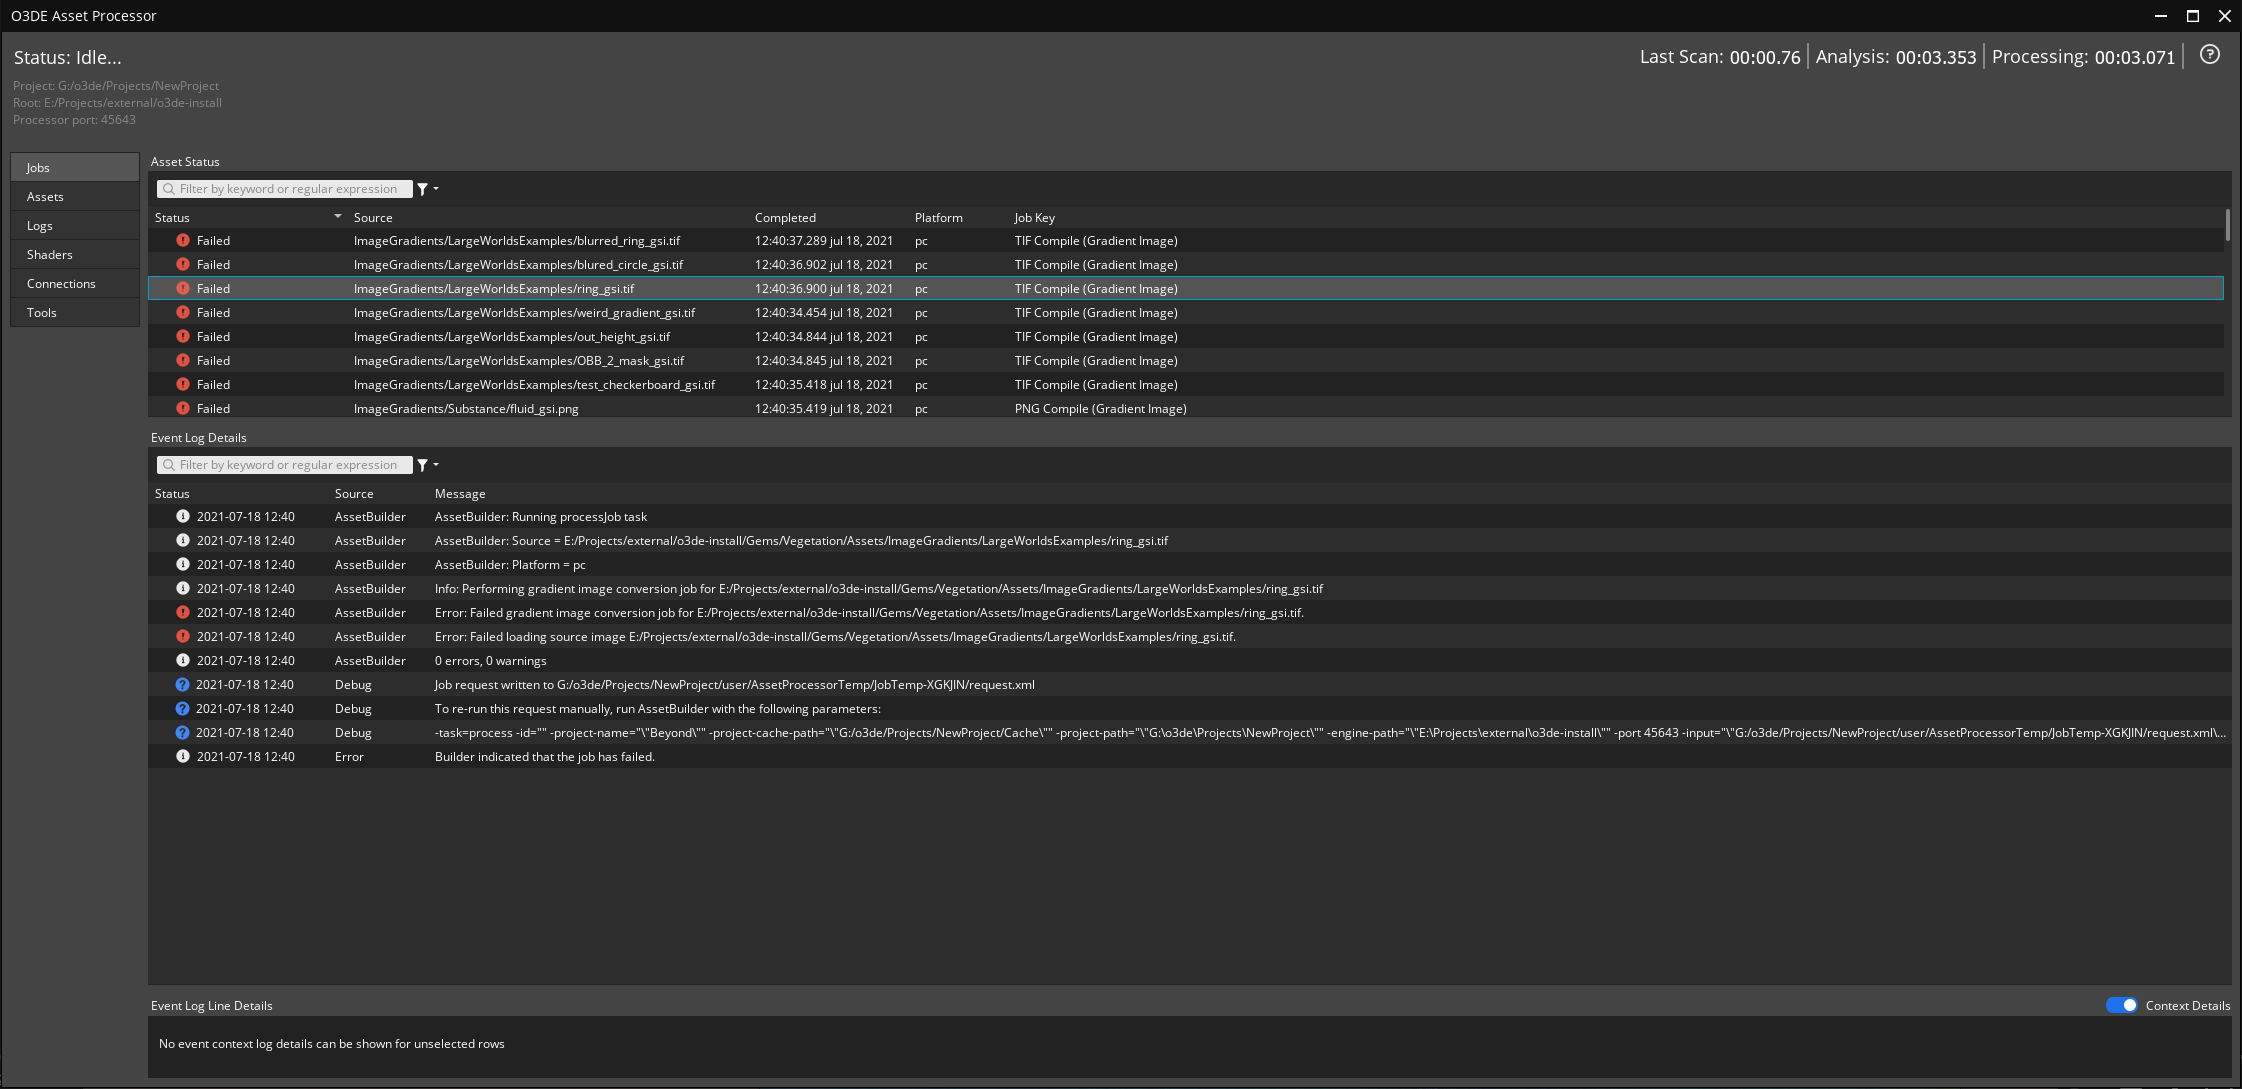Click the Event Log filter funnel icon
The image size is (2242, 1089).
click(x=423, y=465)
